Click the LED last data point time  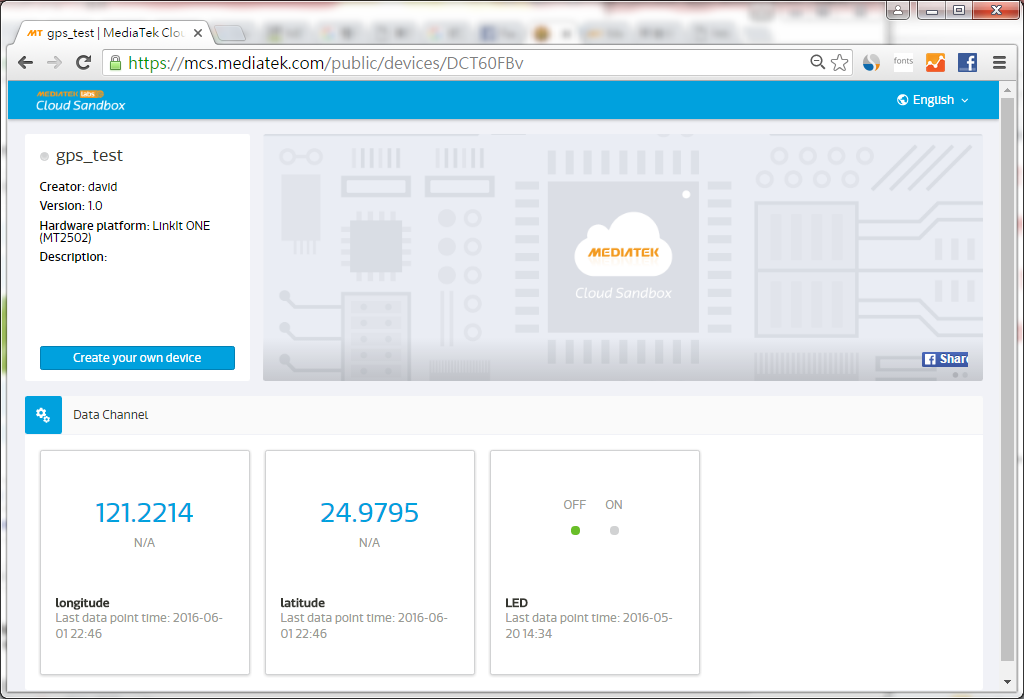tap(589, 626)
